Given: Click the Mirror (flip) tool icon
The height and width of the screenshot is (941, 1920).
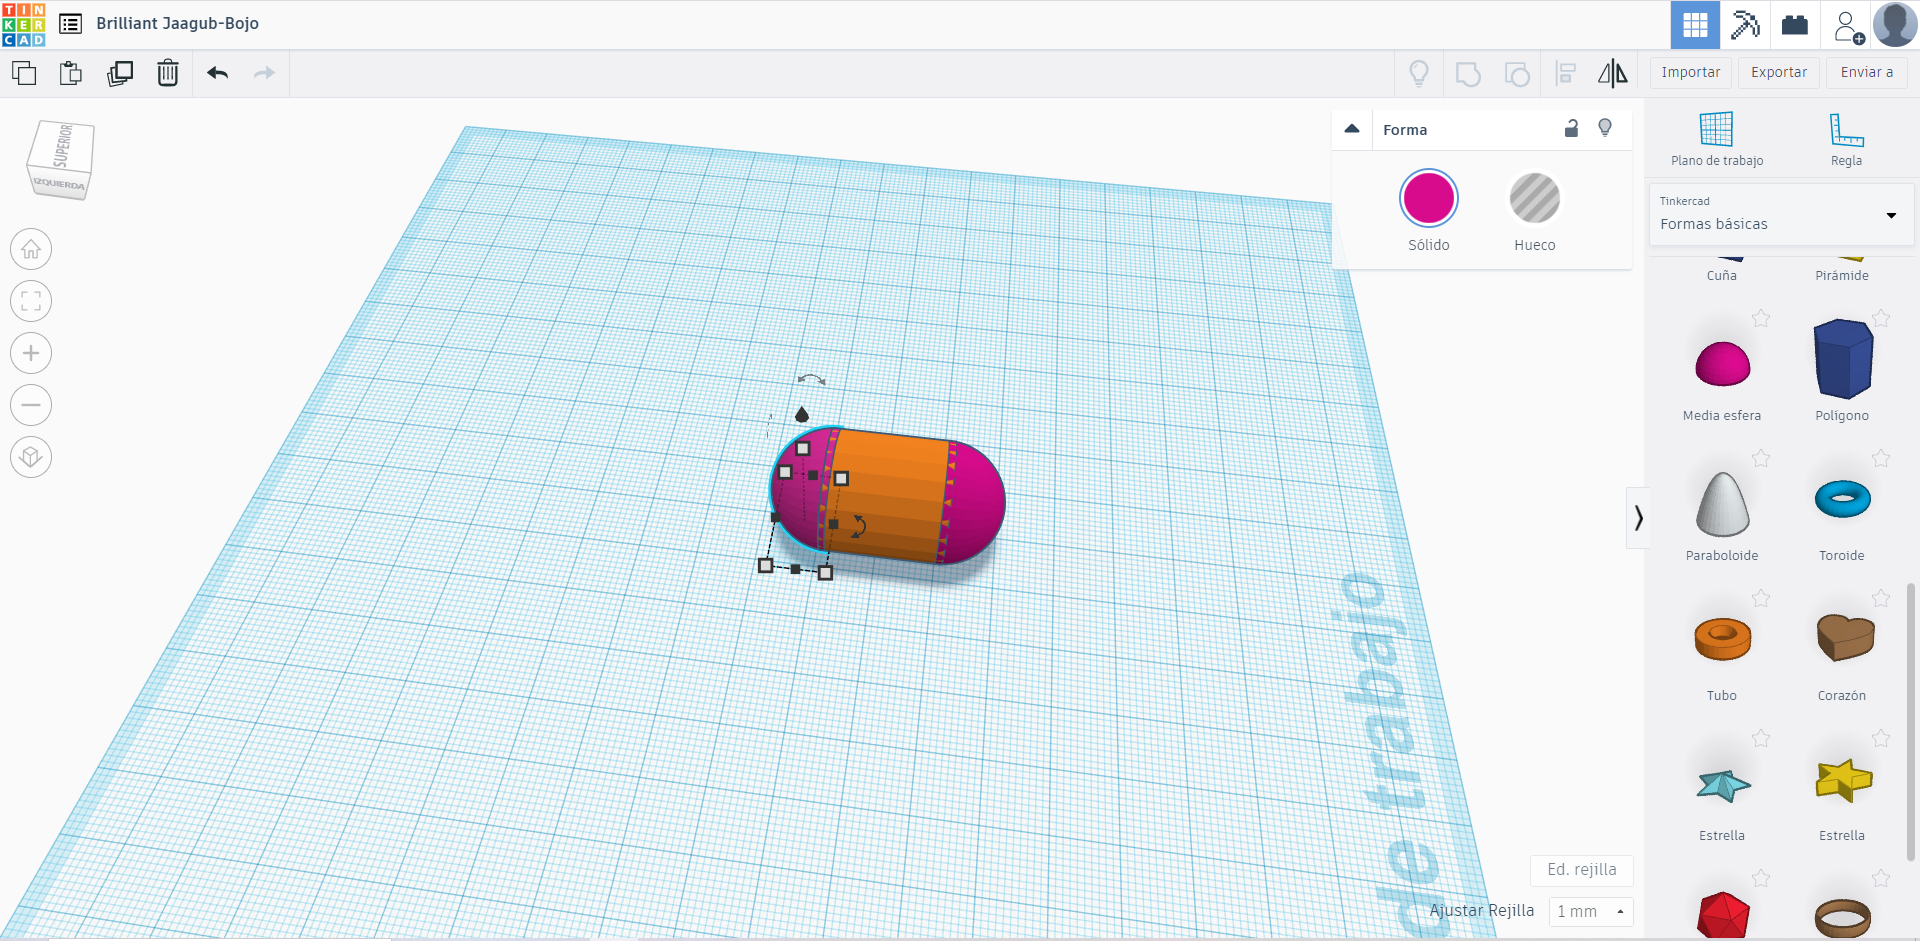Looking at the screenshot, I should pos(1613,73).
